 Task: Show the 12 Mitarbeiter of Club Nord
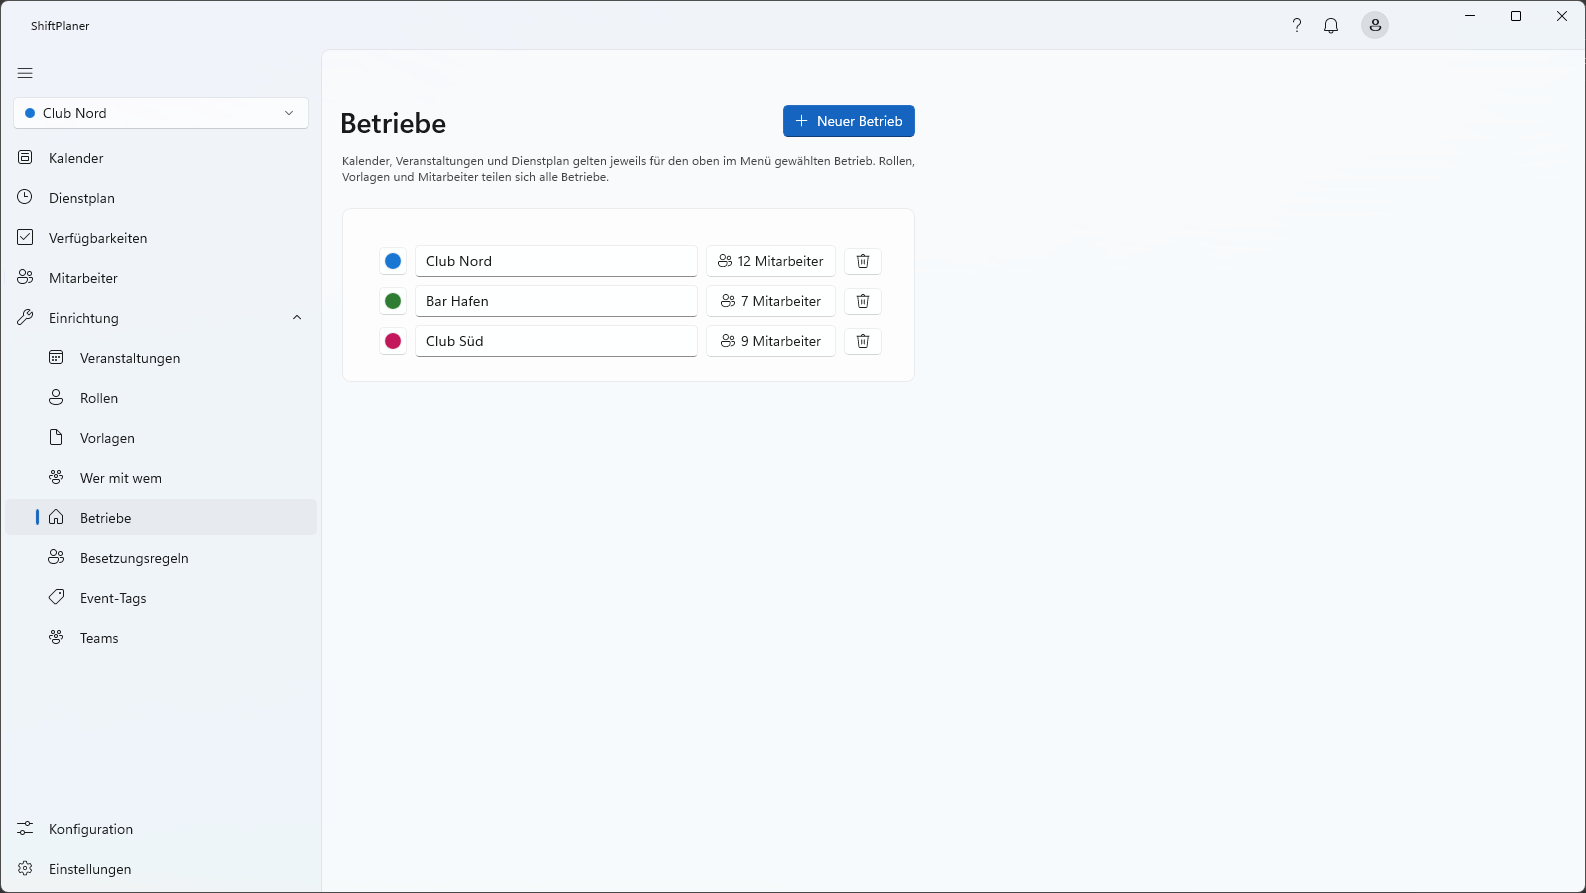771,261
